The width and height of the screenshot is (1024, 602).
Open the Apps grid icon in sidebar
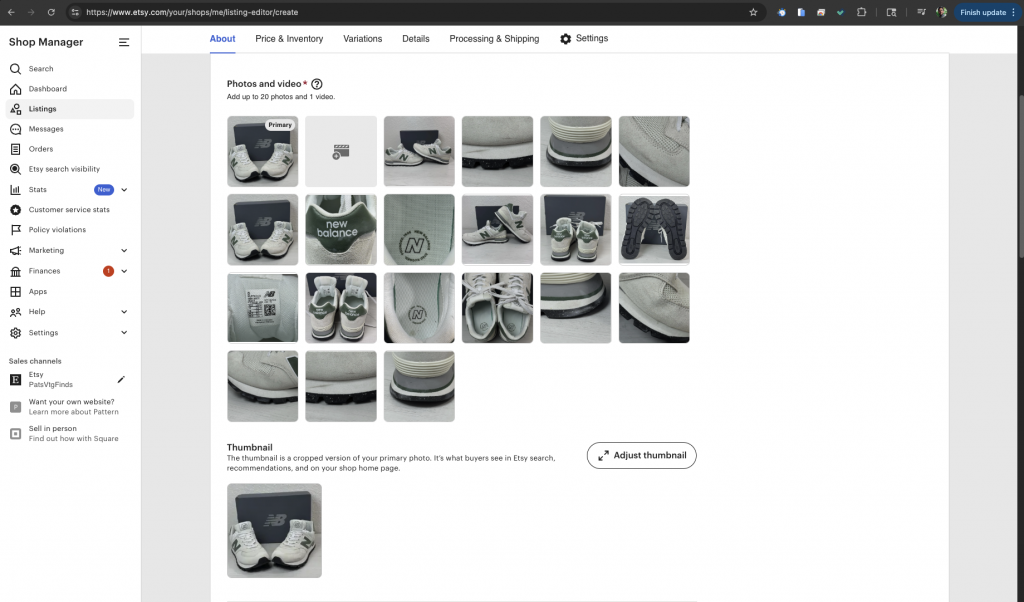(x=15, y=292)
